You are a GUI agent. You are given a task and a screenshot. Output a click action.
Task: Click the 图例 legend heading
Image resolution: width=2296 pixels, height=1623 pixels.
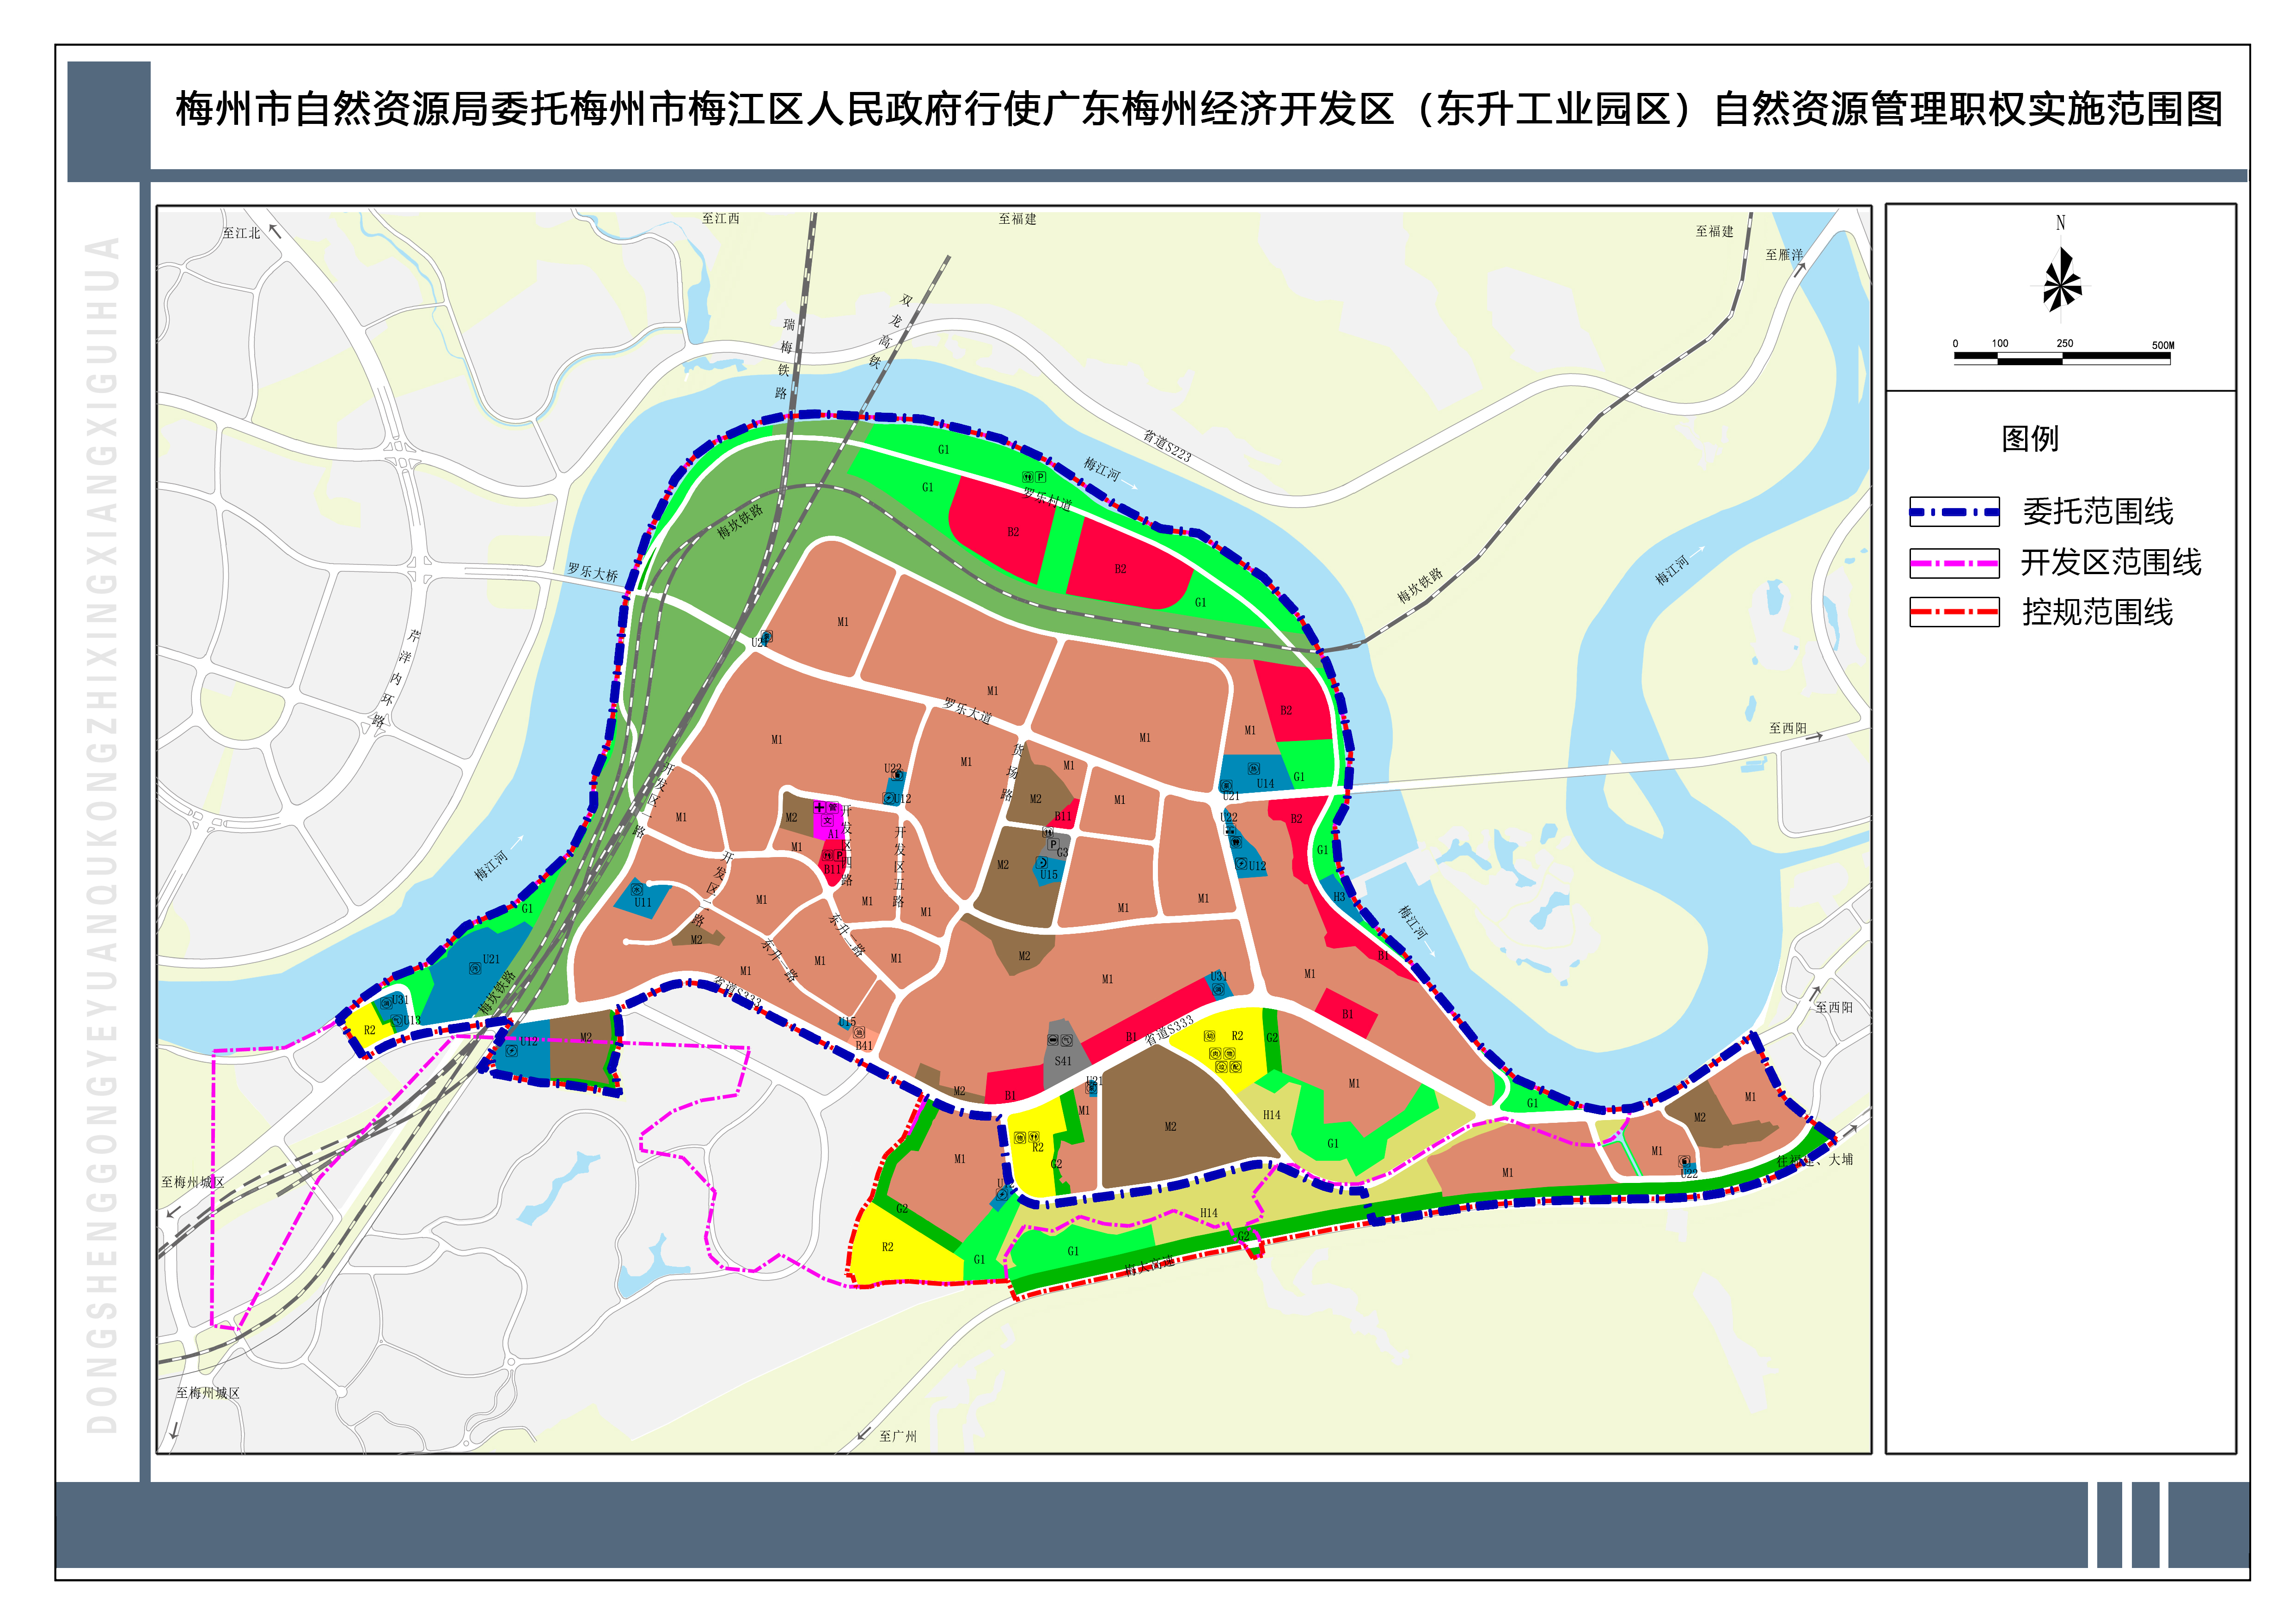(2030, 439)
